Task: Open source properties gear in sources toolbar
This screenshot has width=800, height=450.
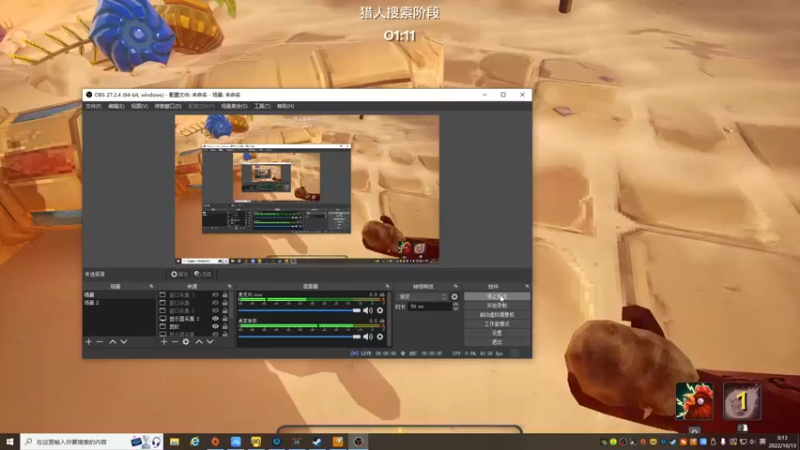Action: tap(186, 341)
